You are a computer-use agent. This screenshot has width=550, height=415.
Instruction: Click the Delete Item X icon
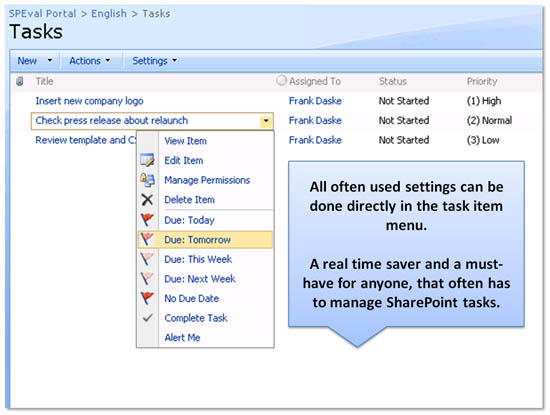coord(147,200)
